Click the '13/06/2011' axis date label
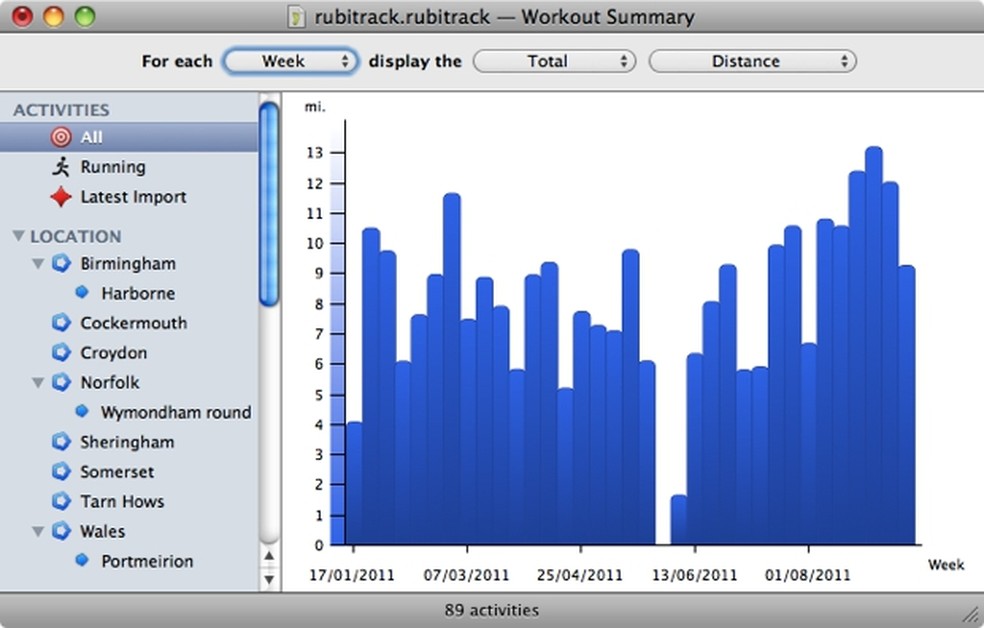This screenshot has width=984, height=628. (694, 575)
